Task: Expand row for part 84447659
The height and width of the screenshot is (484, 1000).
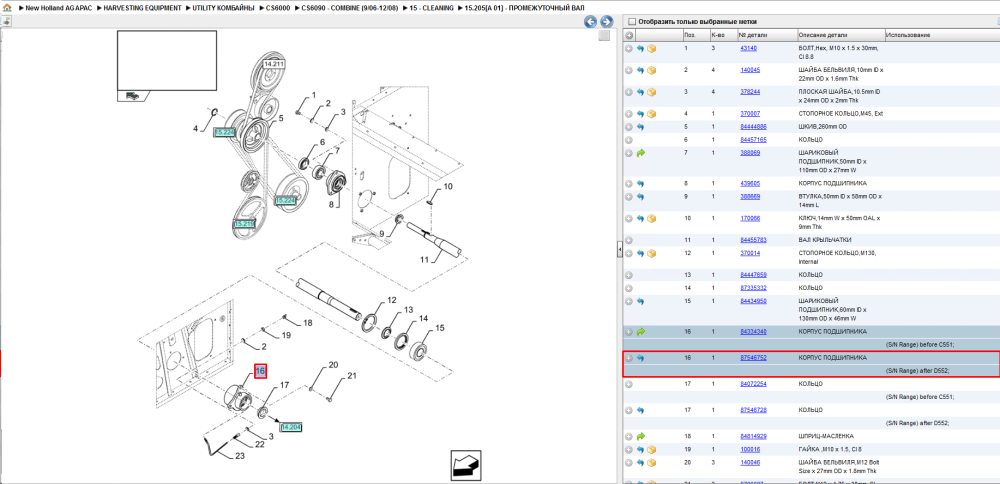Action: (629, 275)
